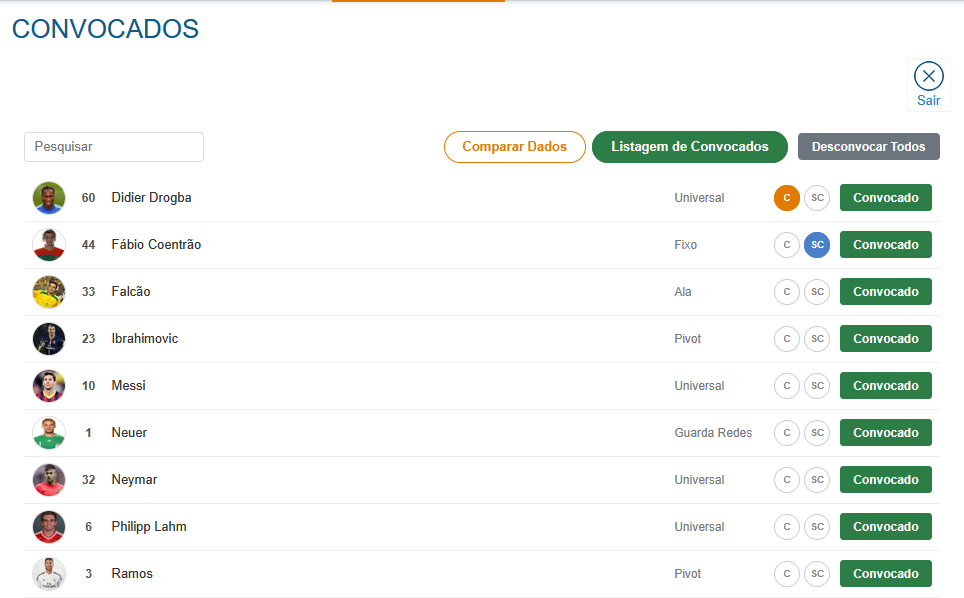Toggle sub-captain SC for Didier Drogba
Screen dimensions: 964x598
tap(817, 198)
